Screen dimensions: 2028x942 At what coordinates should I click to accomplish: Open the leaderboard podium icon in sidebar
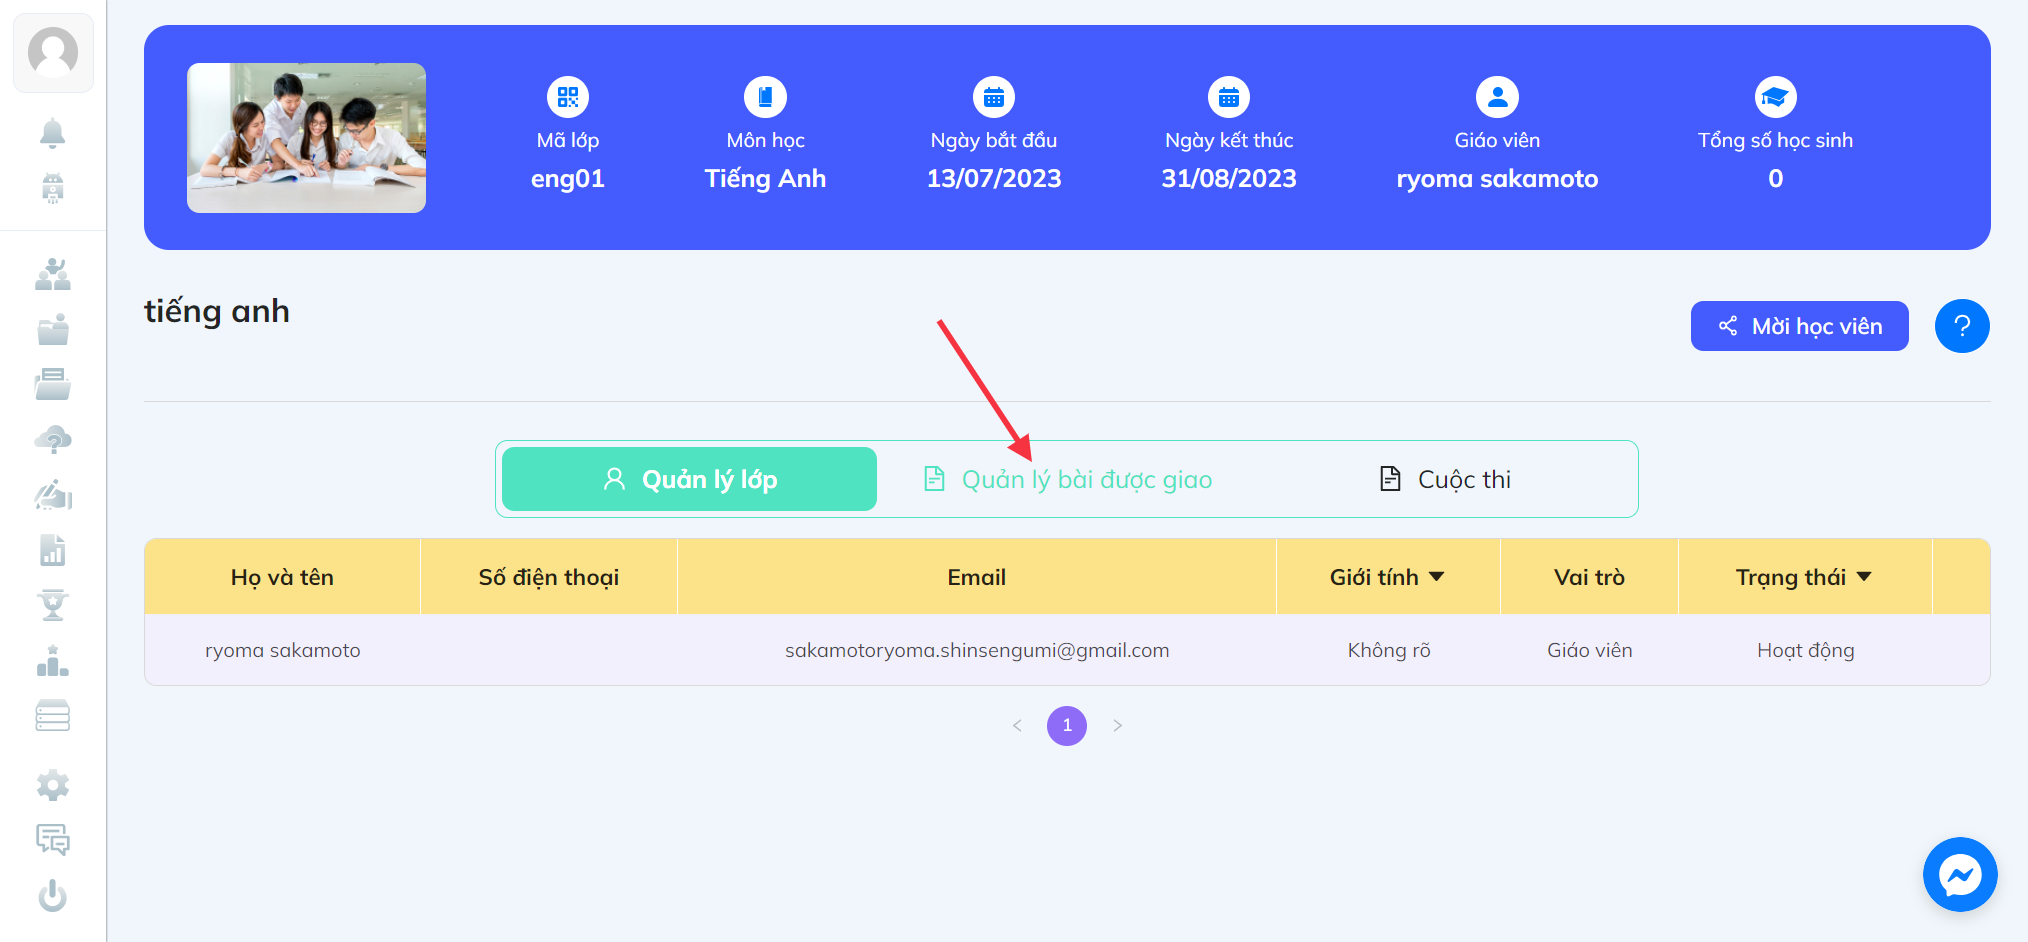tap(52, 661)
